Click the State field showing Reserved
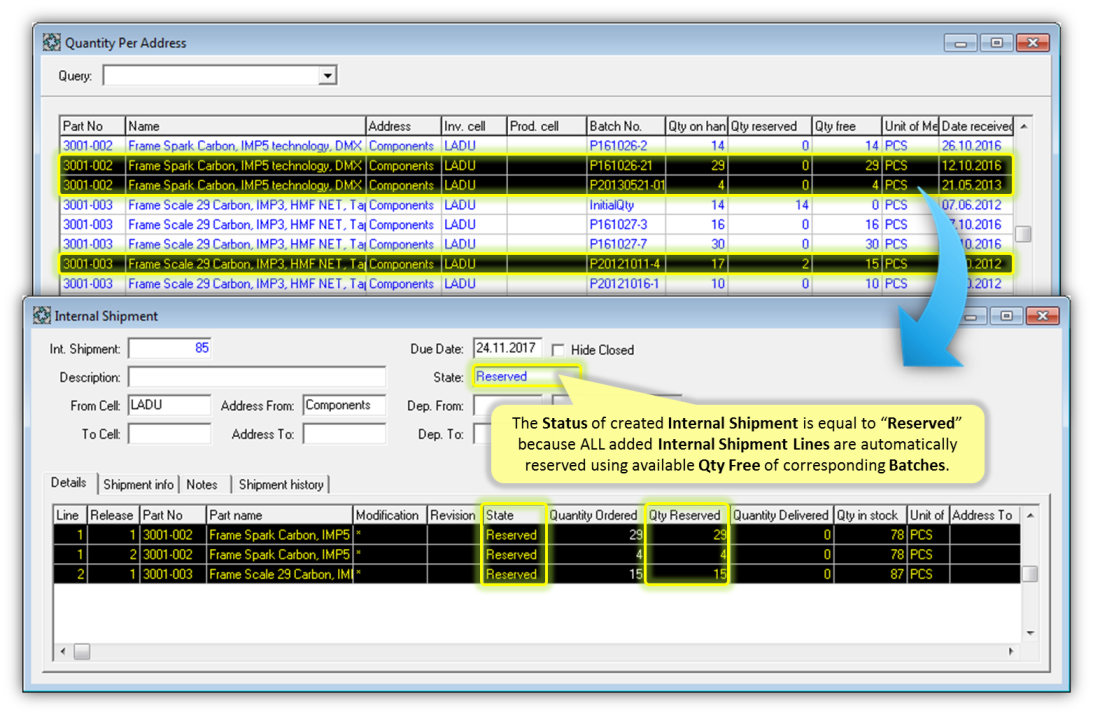 [526, 376]
